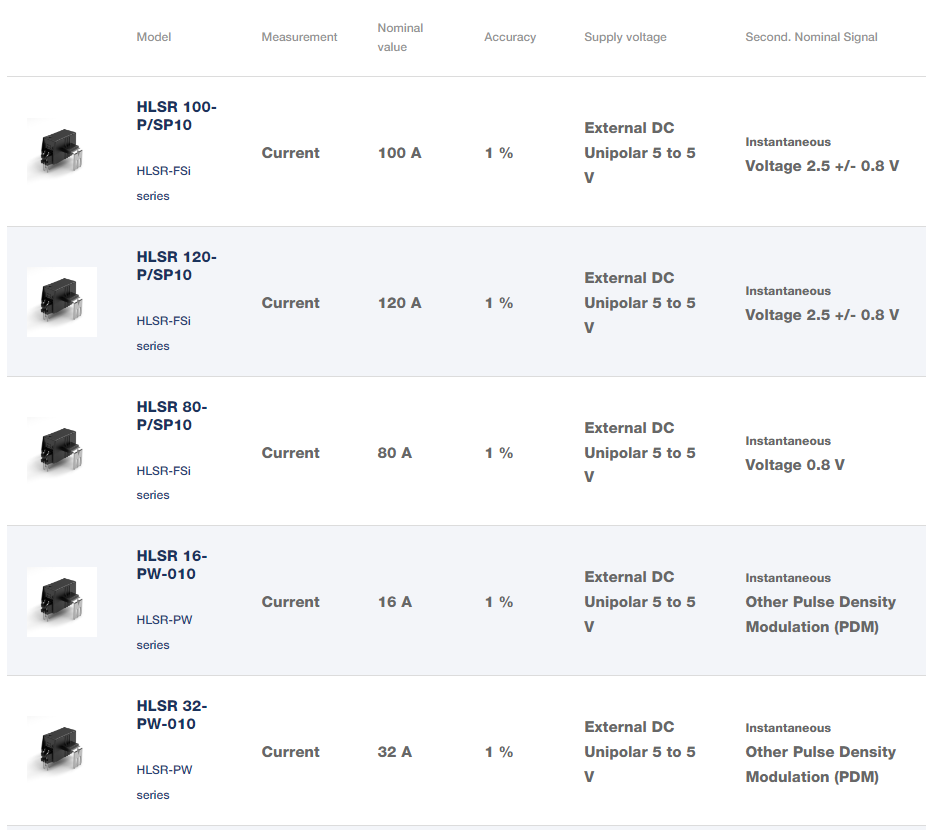The width and height of the screenshot is (927, 830).
Task: Open HLSR-FSi series link under HLSR 120-P/SP10
Action: [x=163, y=333]
